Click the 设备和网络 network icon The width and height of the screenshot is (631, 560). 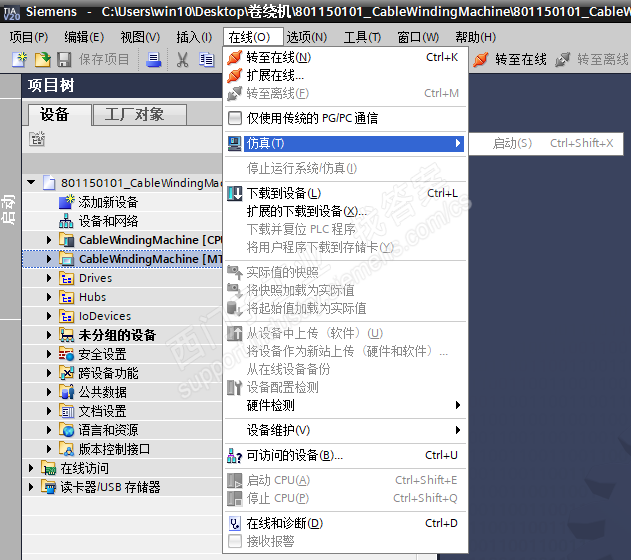[x=66, y=221]
